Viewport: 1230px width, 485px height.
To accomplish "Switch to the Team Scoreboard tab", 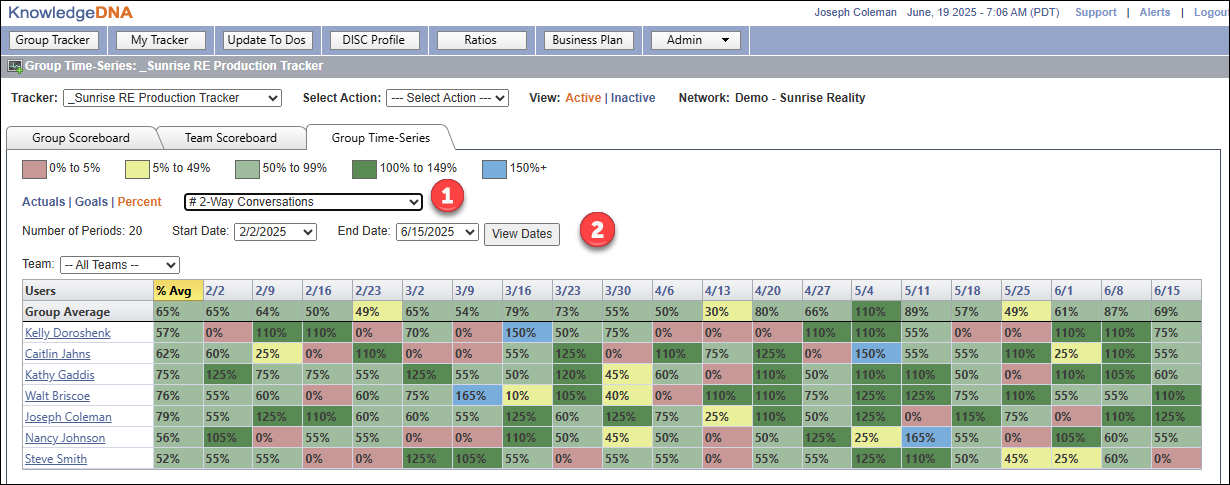I will click(x=231, y=138).
